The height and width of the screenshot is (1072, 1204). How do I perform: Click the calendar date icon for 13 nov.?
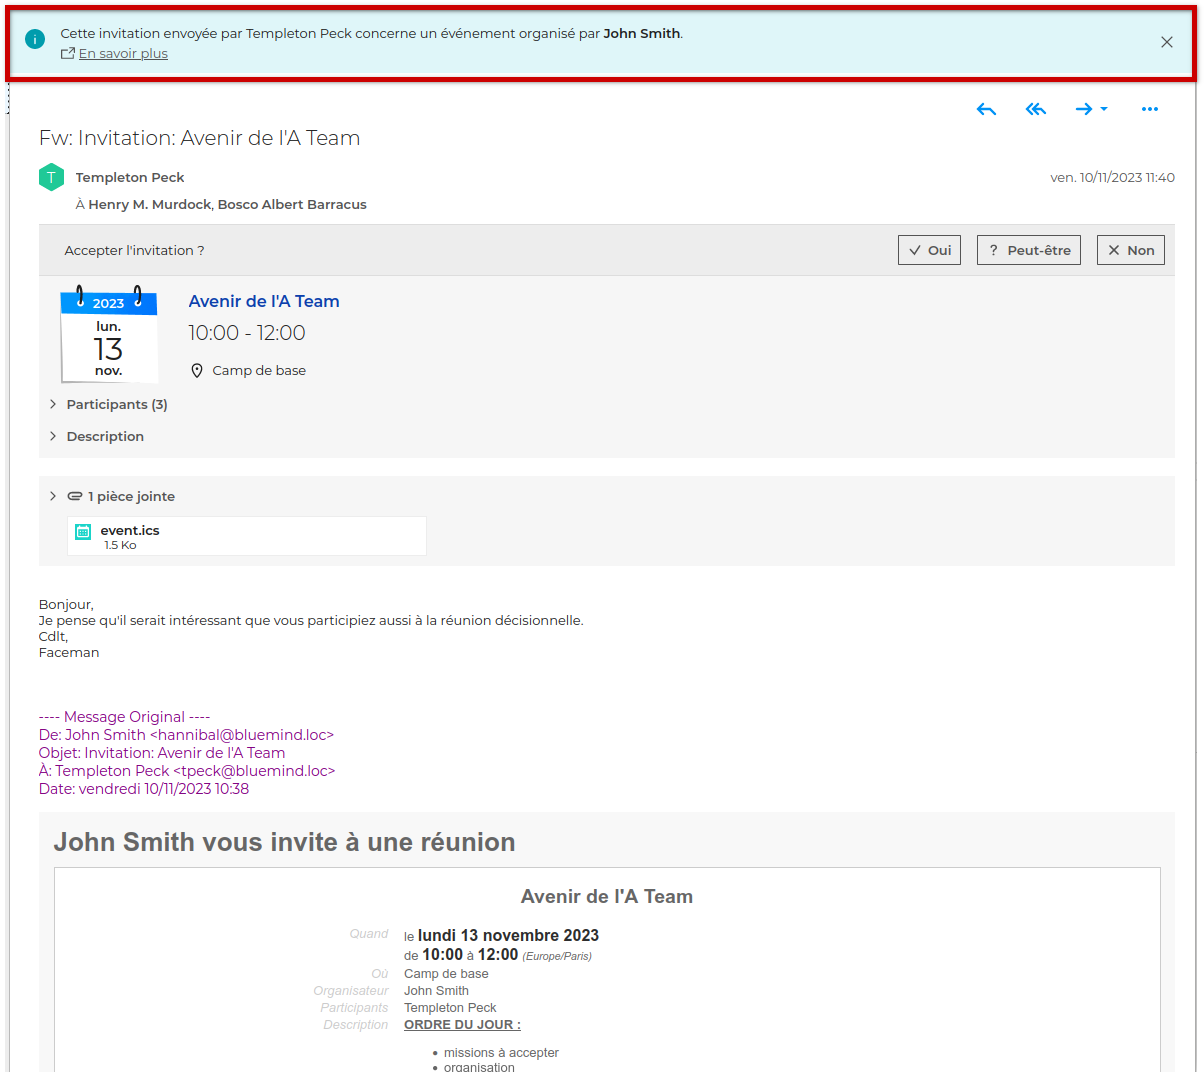109,336
